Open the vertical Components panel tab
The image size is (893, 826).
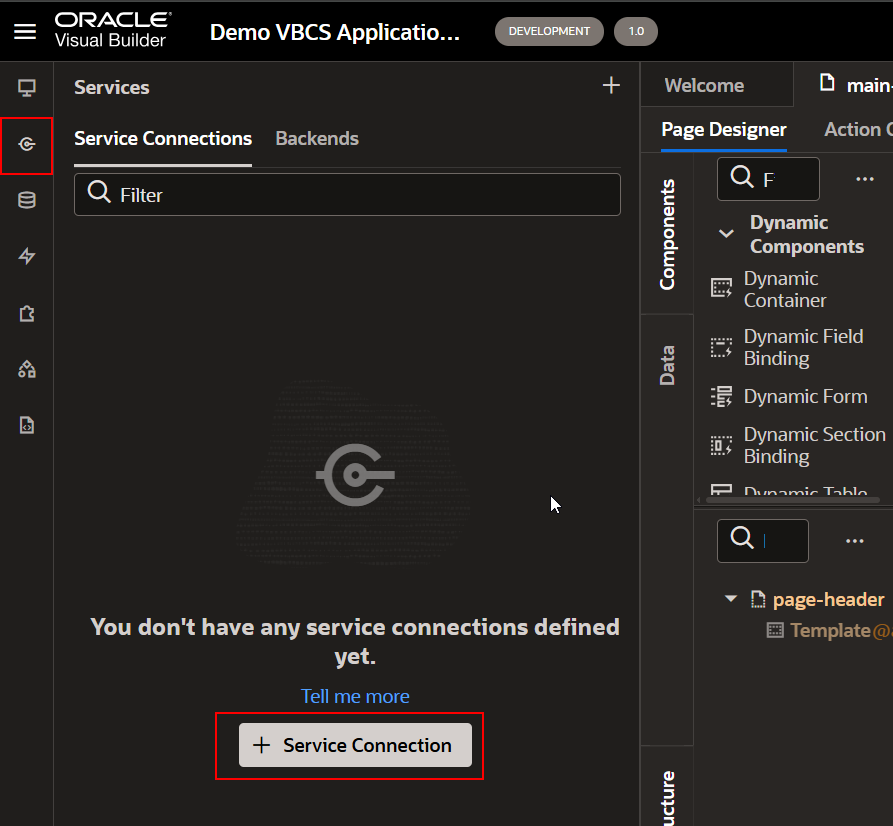click(667, 234)
